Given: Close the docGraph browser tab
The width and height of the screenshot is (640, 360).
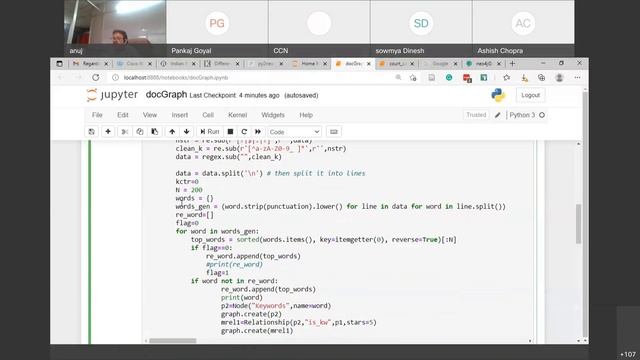Looking at the screenshot, I should [368, 64].
